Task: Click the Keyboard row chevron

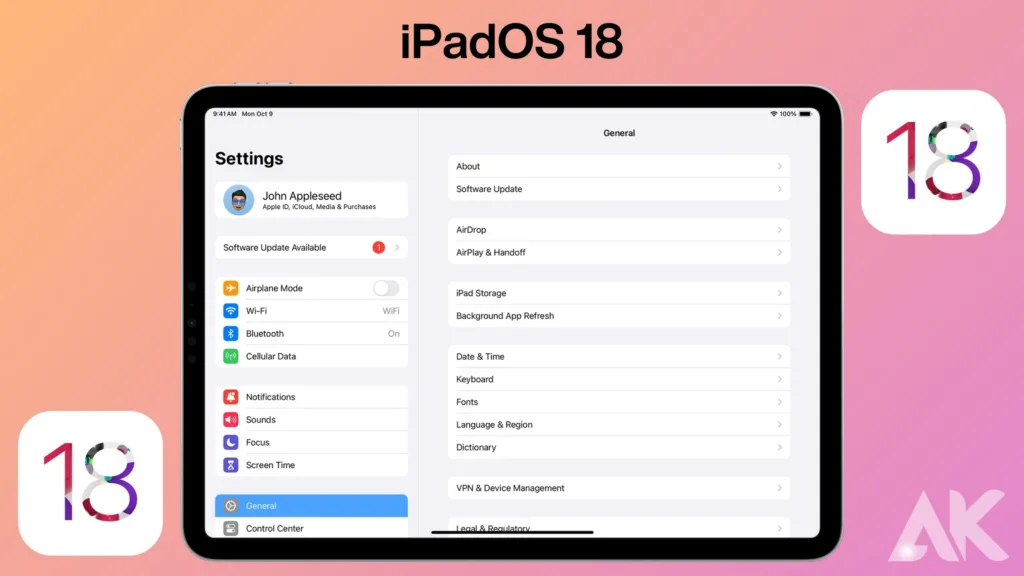Action: pos(780,379)
